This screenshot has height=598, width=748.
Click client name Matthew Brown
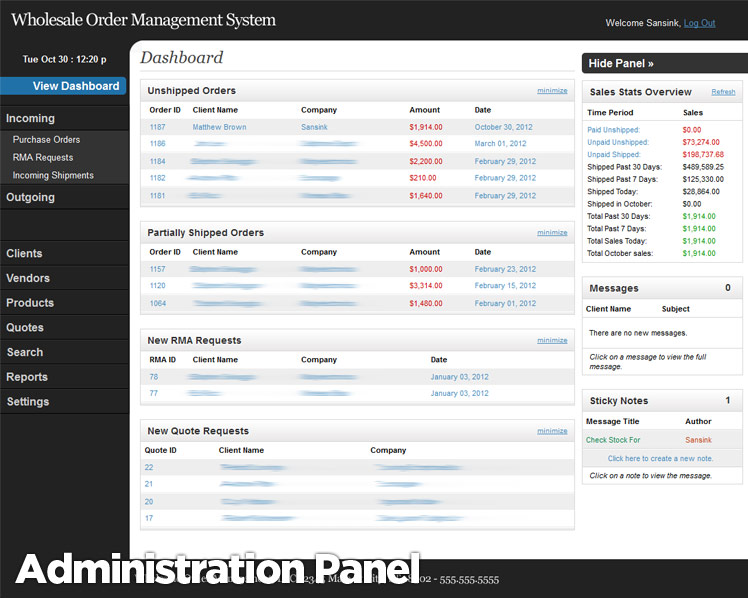click(219, 127)
